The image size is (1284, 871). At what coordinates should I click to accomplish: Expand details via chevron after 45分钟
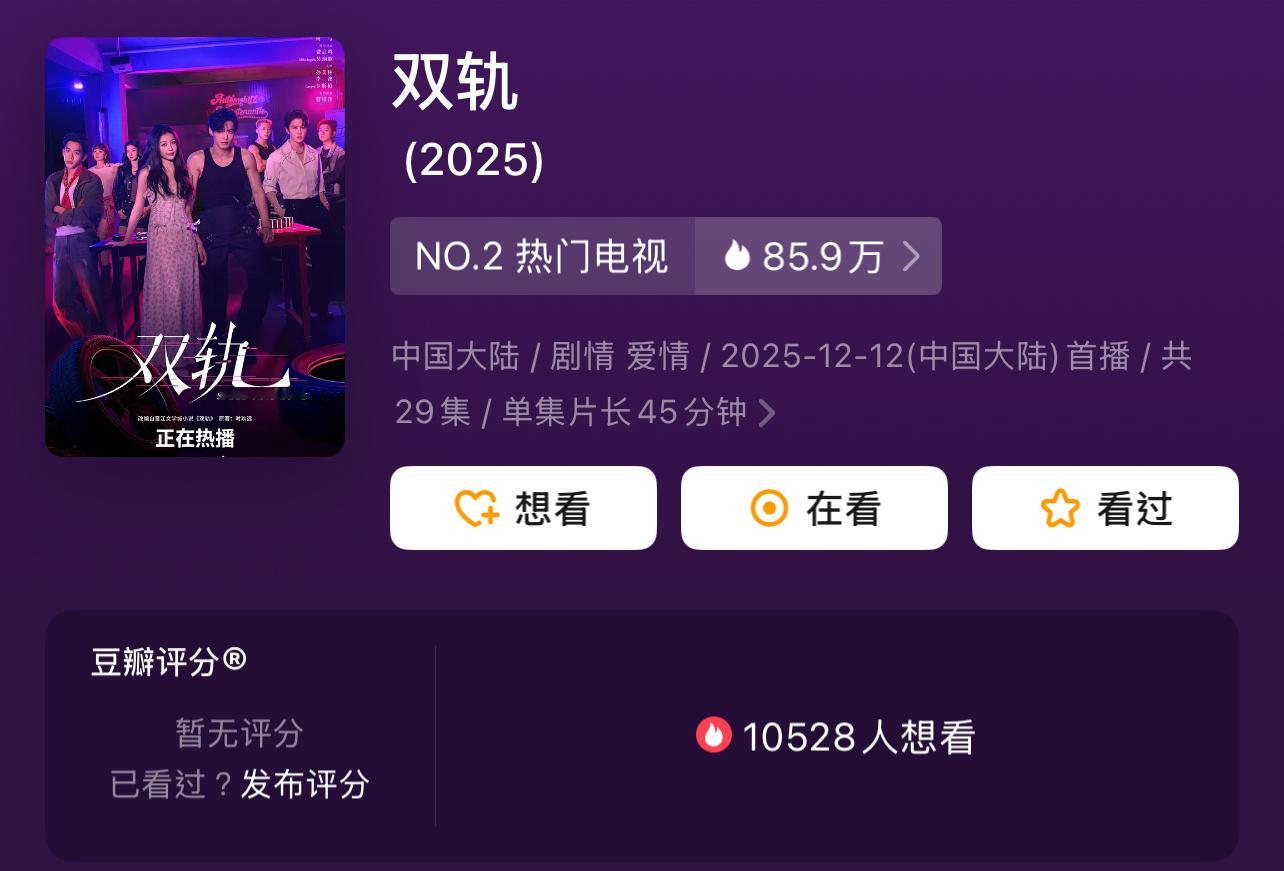pos(767,412)
